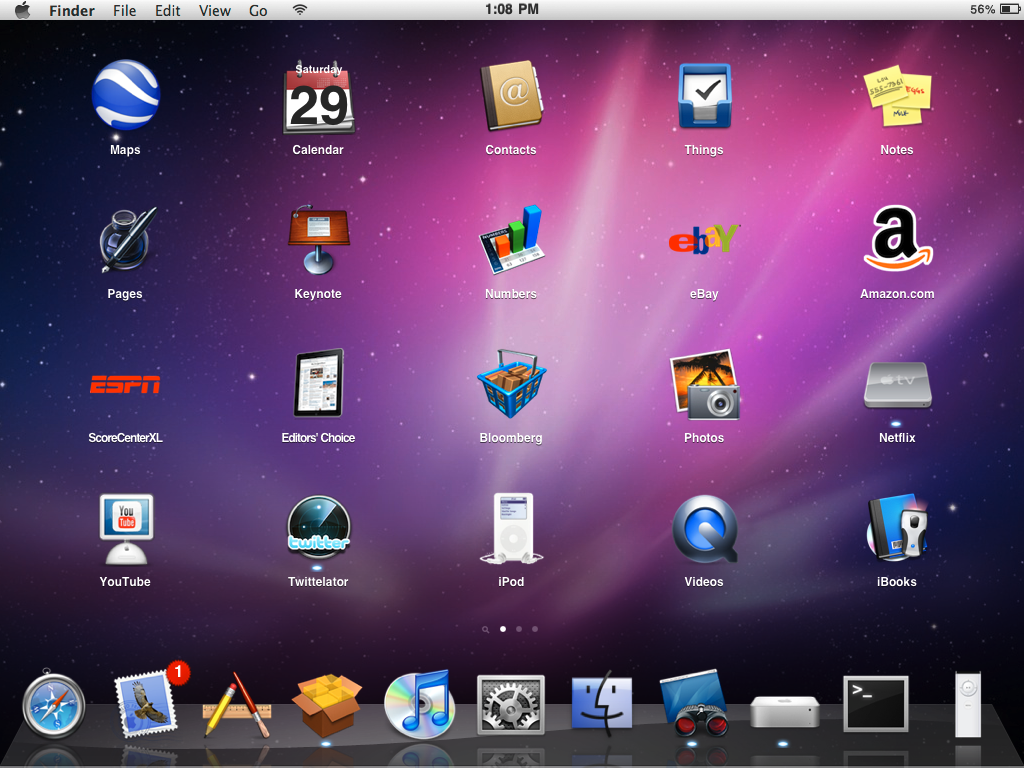Launch the Pages app icon
Viewport: 1024px width, 768px height.
127,240
